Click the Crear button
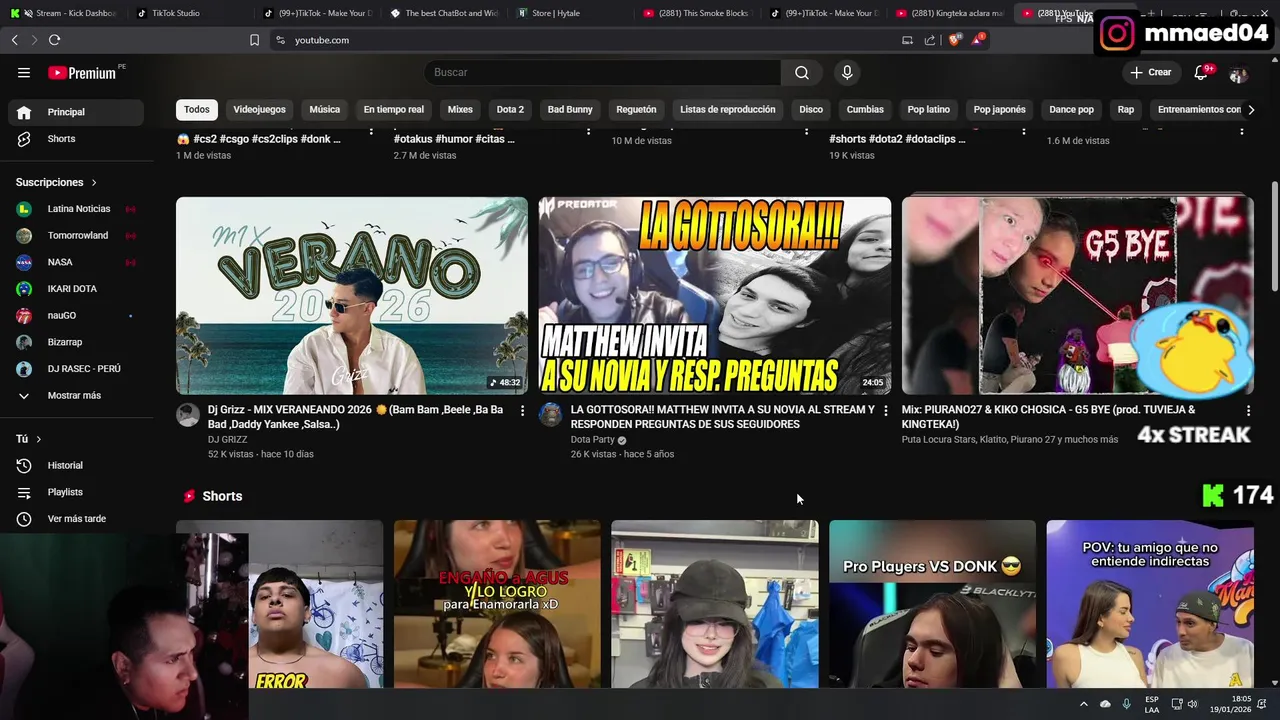 [1150, 72]
